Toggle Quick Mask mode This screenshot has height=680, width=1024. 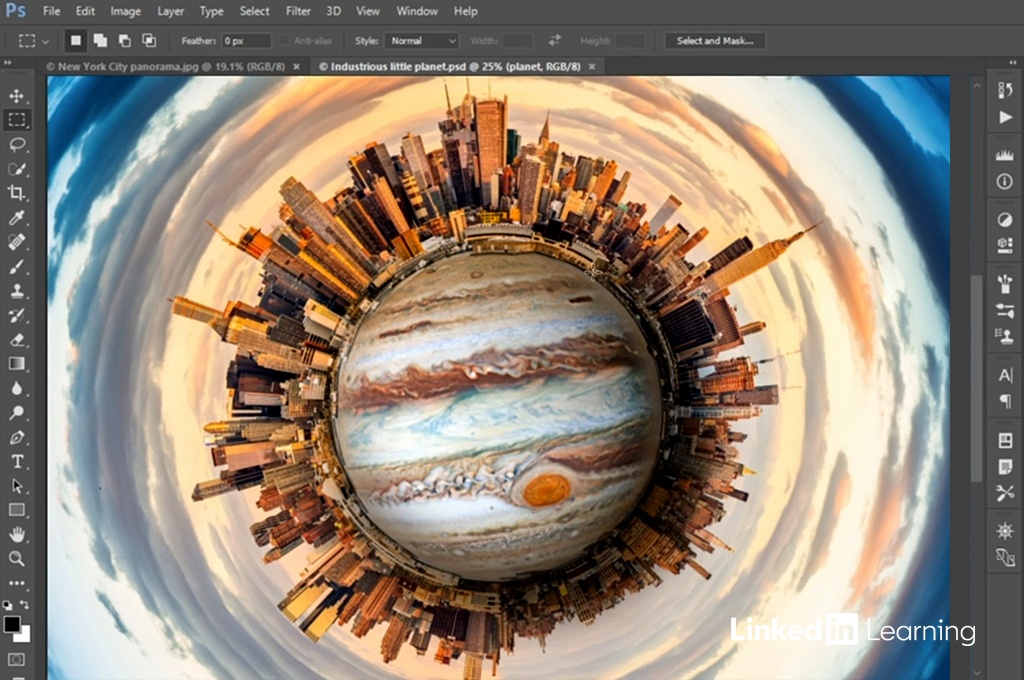[x=16, y=660]
